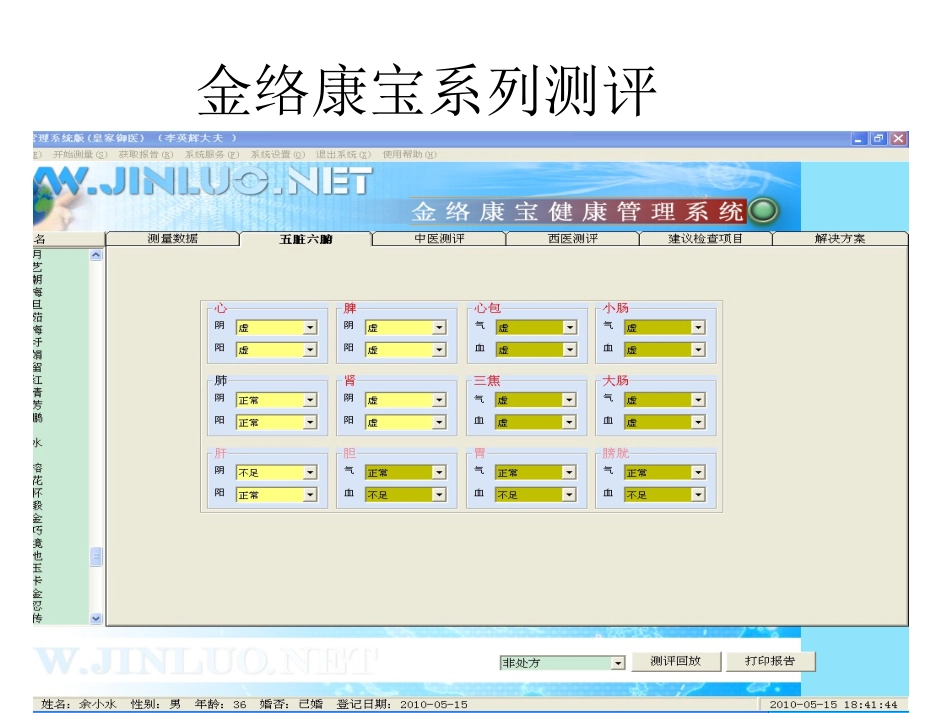Switch to the 测量数据 tab
The image size is (950, 713).
click(x=173, y=239)
